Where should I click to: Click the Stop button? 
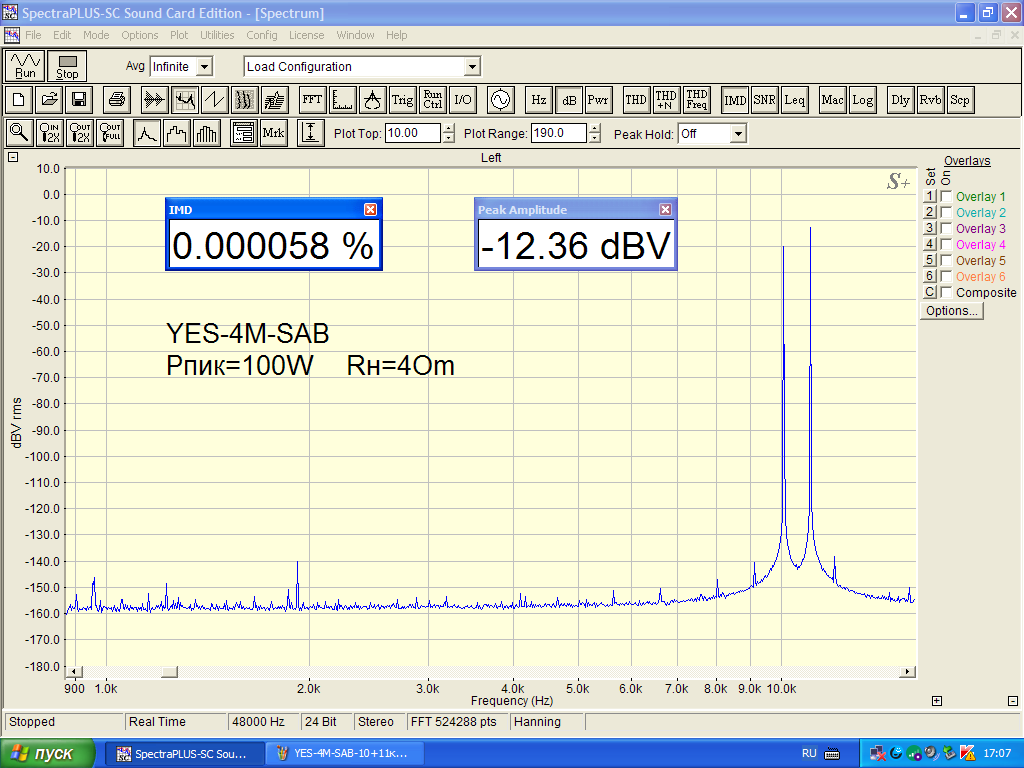tap(67, 66)
